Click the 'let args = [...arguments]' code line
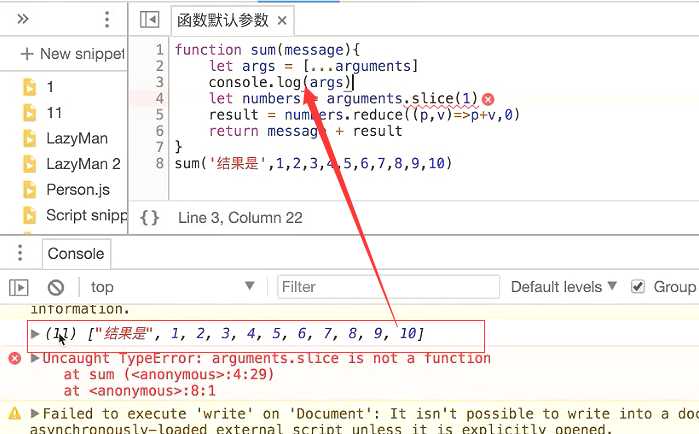Image resolution: width=699 pixels, height=434 pixels. (x=313, y=66)
